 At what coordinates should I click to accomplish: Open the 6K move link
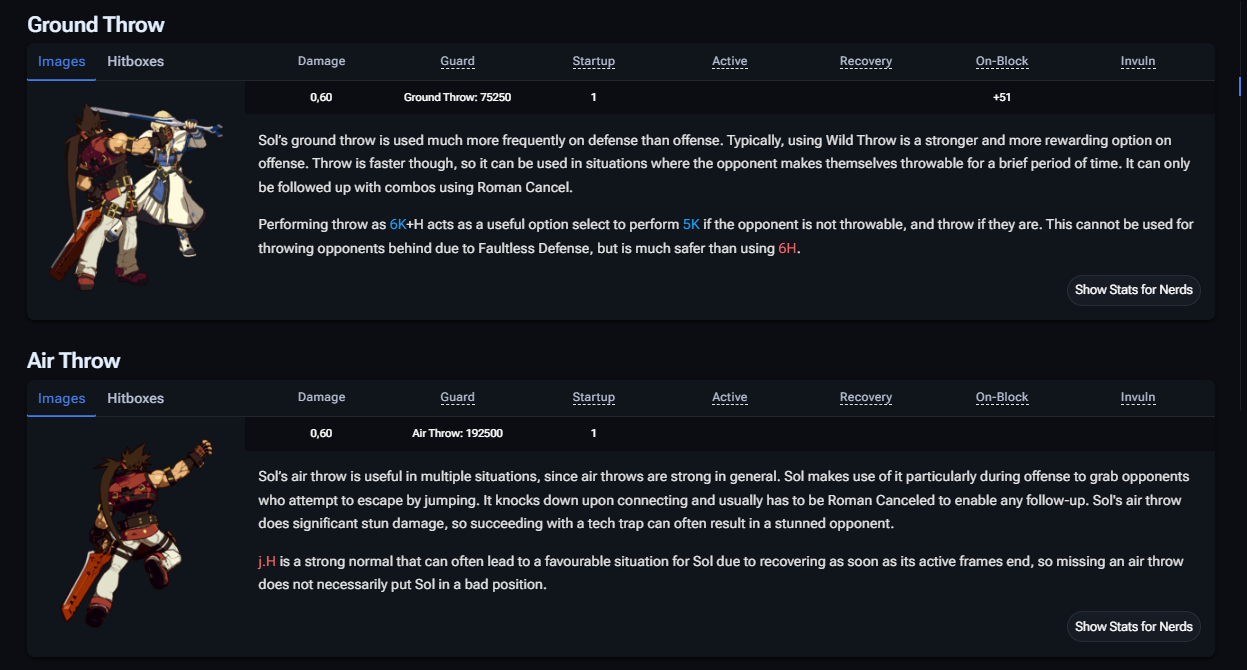[x=398, y=225]
